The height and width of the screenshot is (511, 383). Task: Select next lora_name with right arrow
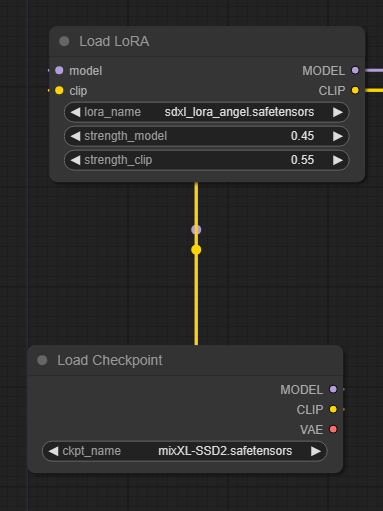(338, 112)
